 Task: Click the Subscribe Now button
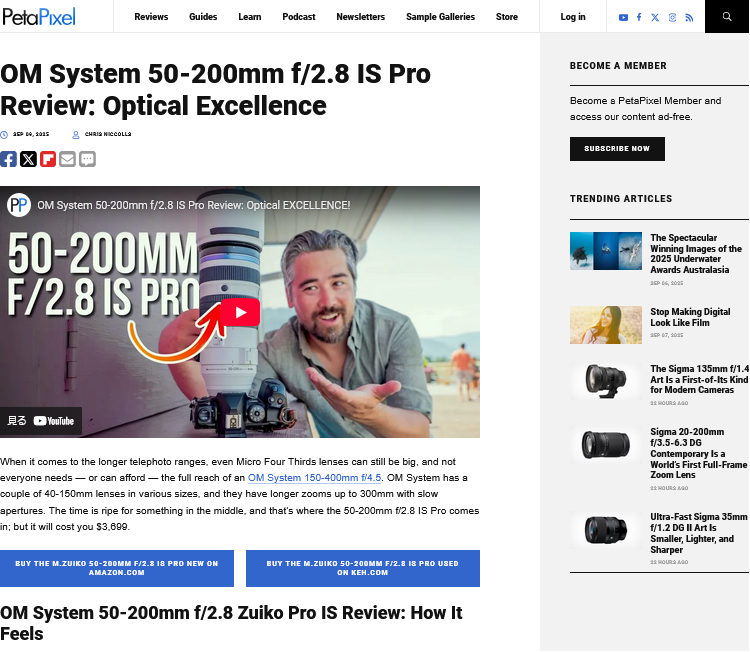point(617,149)
